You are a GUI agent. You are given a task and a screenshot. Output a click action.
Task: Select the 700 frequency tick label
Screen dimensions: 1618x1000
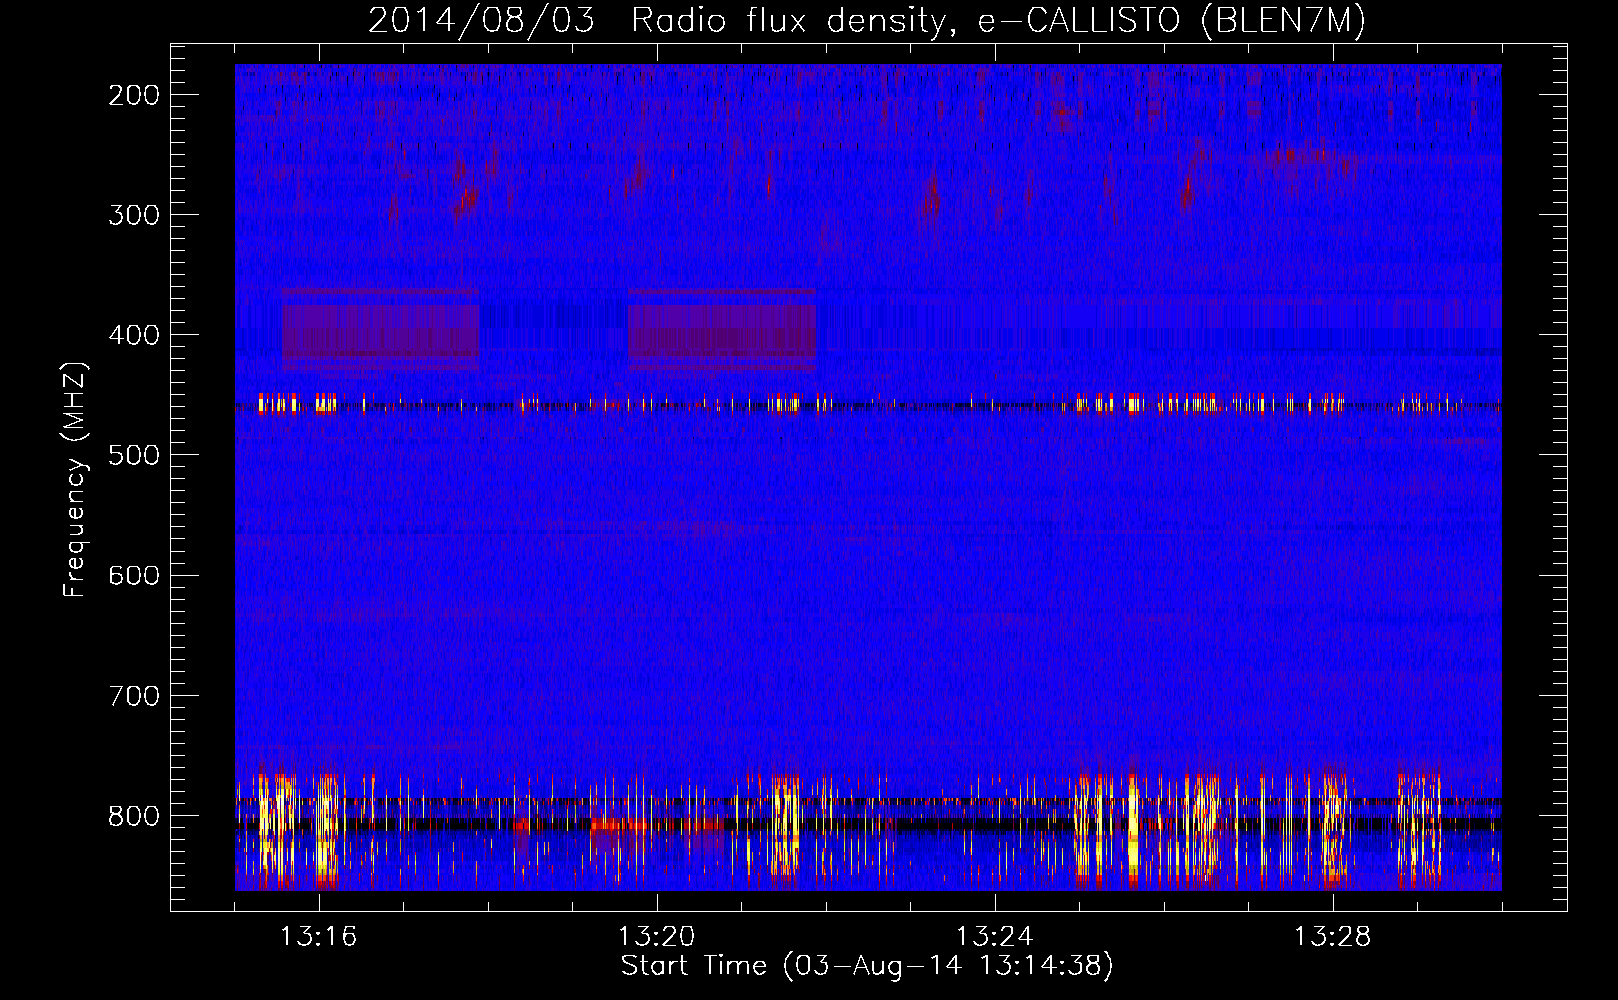(134, 695)
